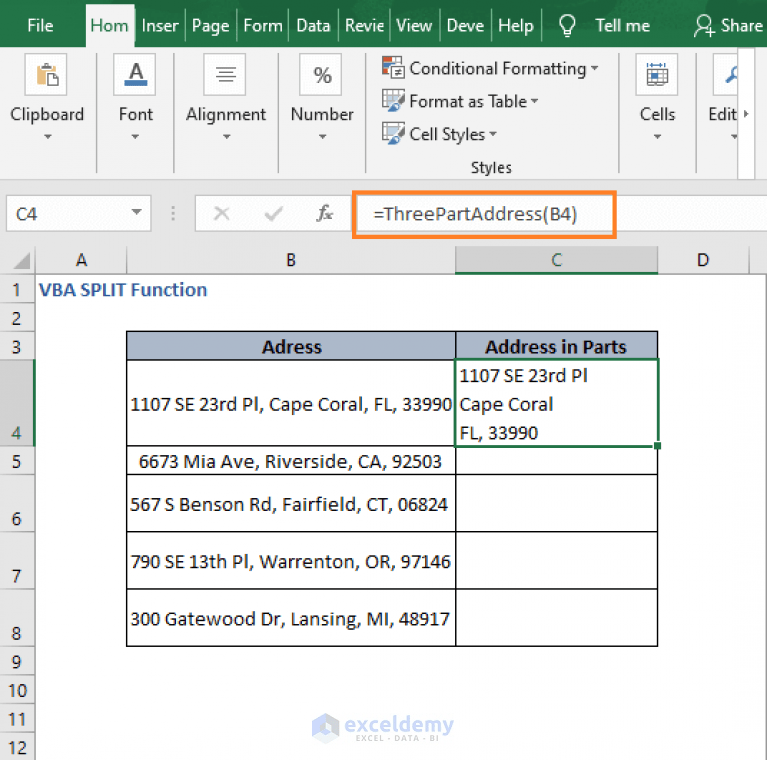Switch to the Insert tab
The width and height of the screenshot is (767, 760).
[160, 25]
